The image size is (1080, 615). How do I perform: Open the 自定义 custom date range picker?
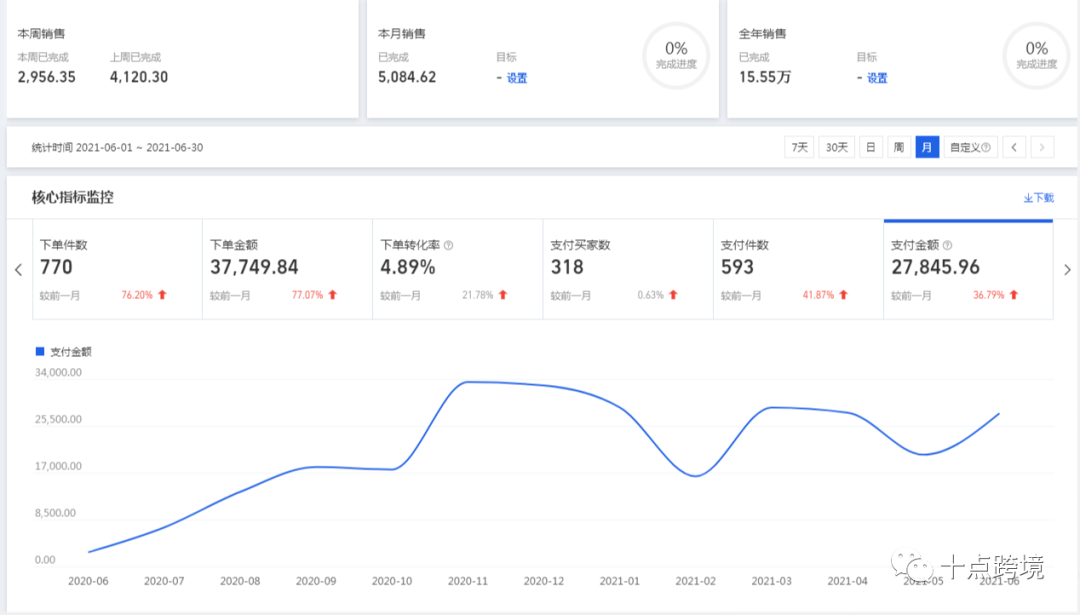(966, 146)
